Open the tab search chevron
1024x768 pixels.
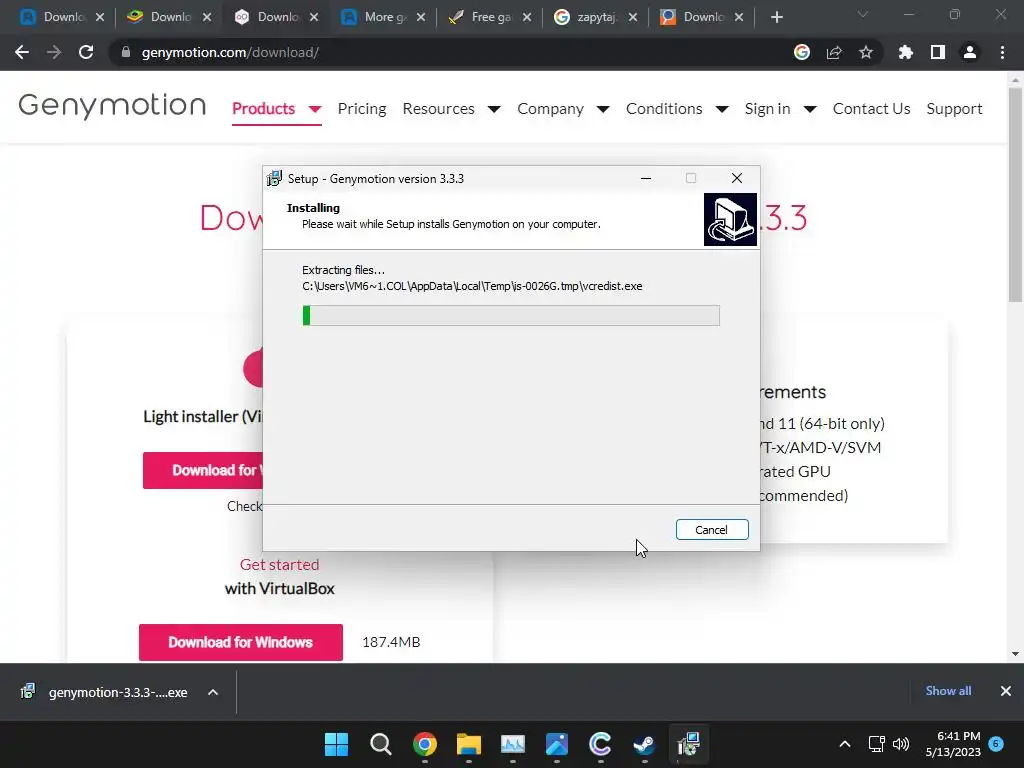point(863,14)
